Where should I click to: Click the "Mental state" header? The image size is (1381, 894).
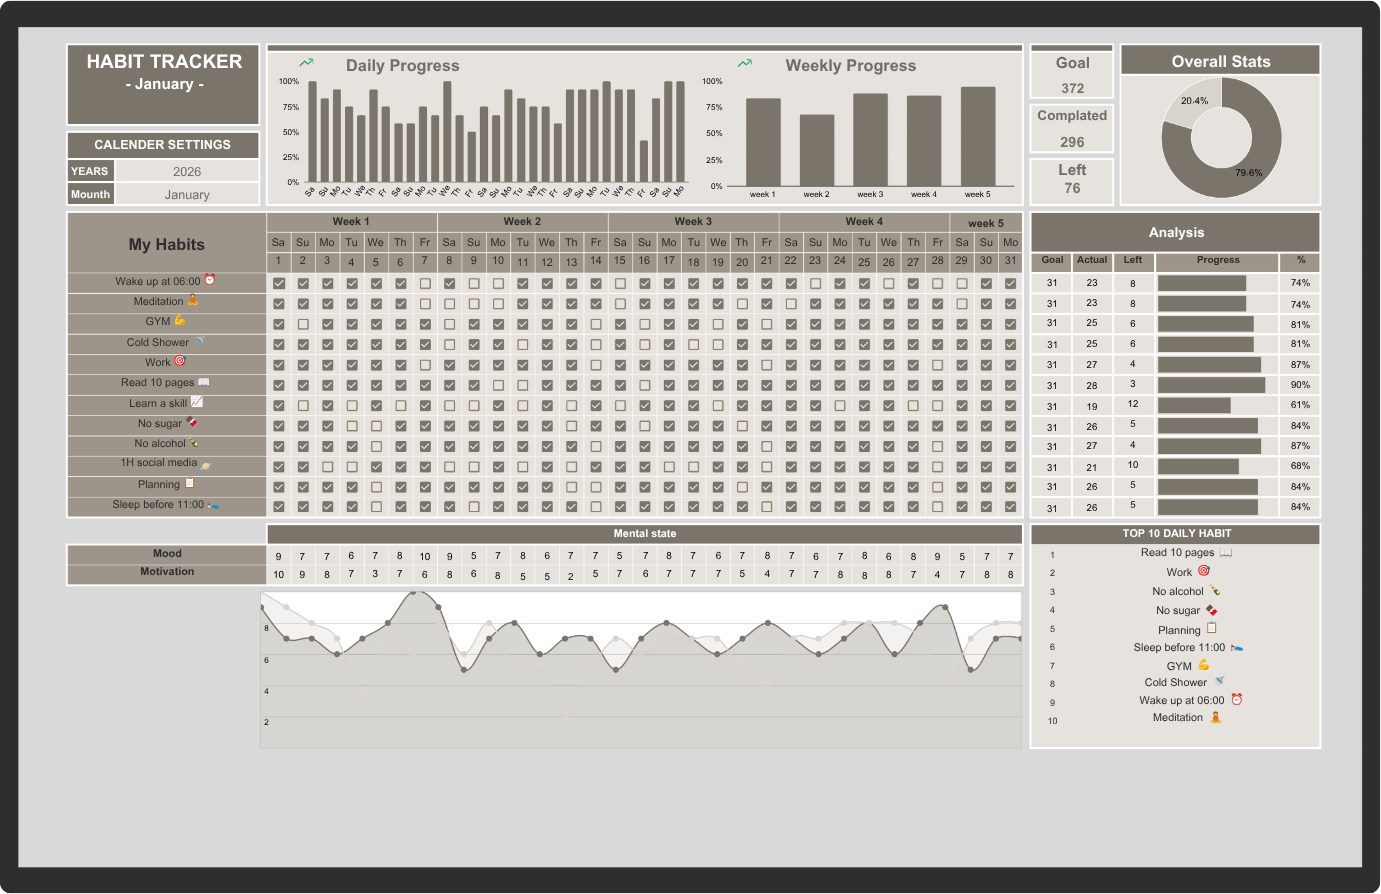point(645,533)
